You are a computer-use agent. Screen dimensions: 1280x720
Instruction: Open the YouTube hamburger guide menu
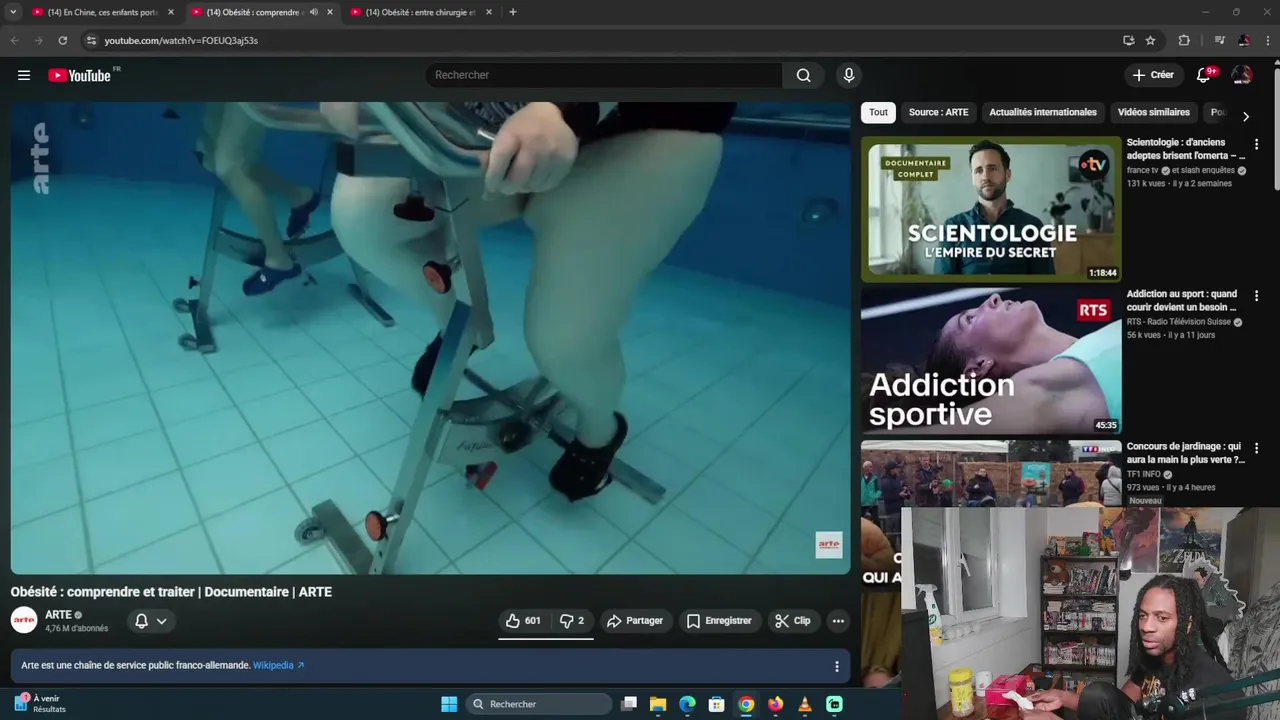[x=24, y=75]
